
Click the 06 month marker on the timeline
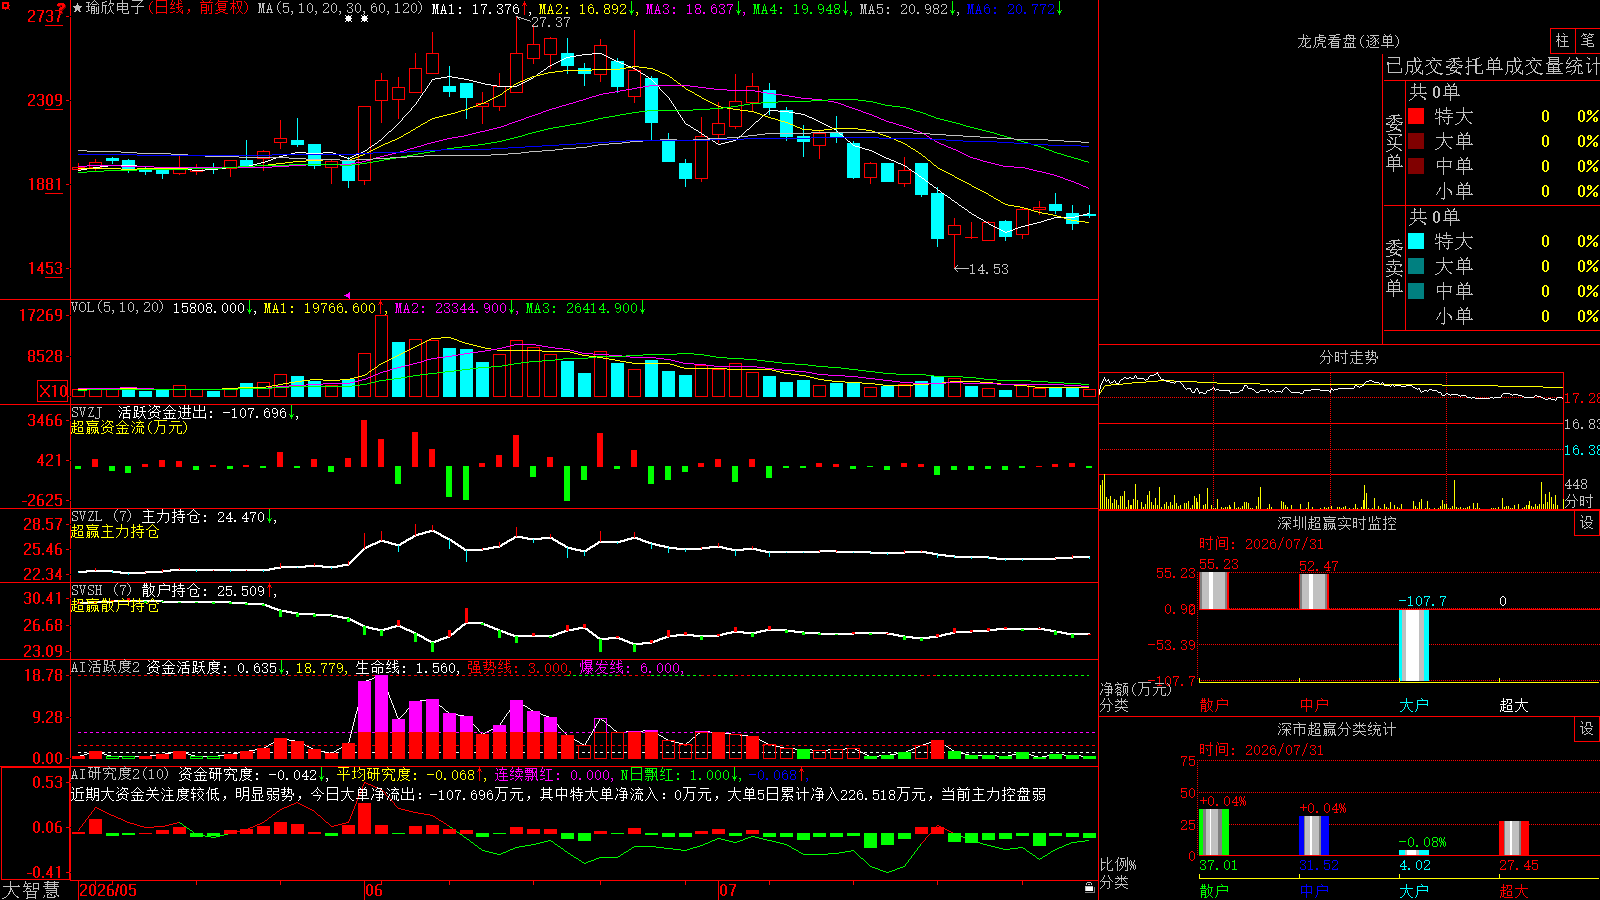[x=374, y=890]
